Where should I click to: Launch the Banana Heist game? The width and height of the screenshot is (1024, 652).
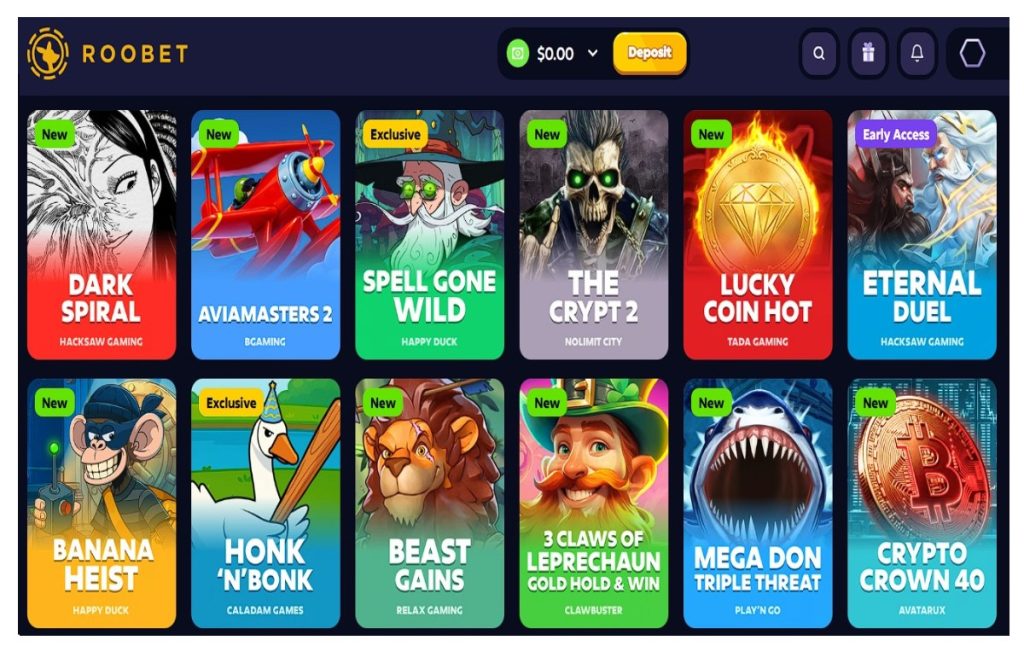coord(101,503)
